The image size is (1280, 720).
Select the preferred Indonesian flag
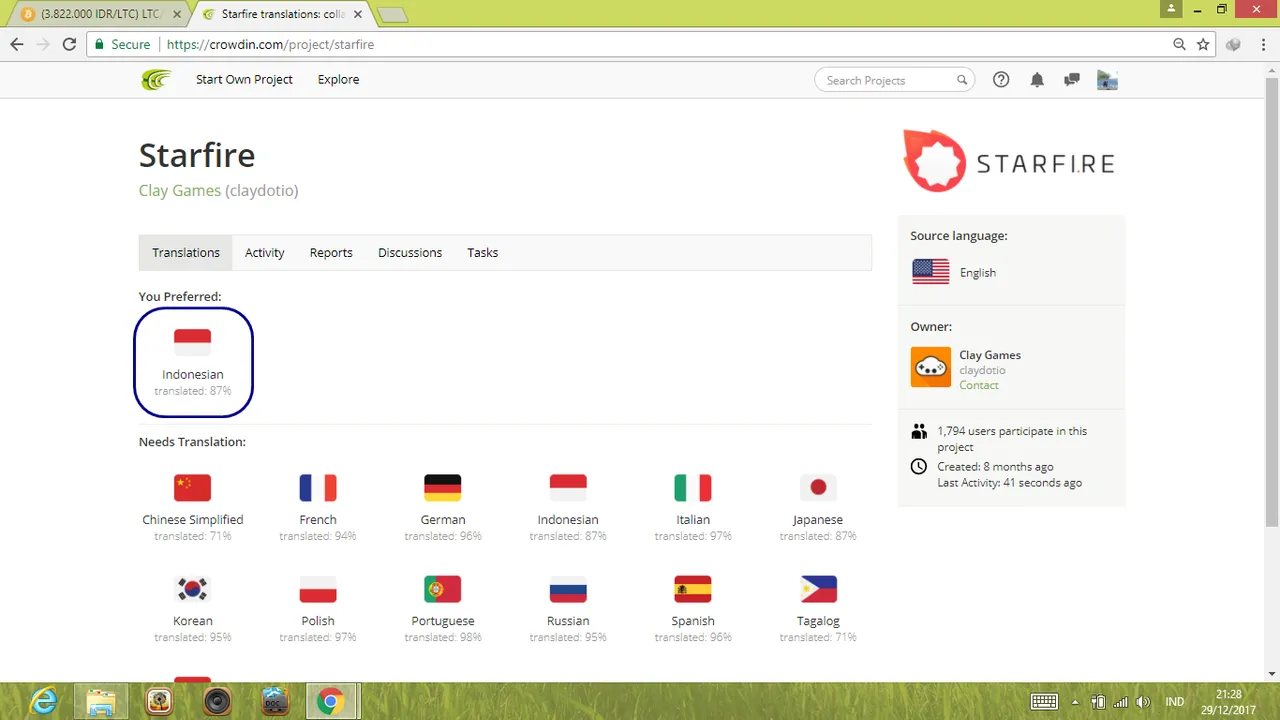192,342
